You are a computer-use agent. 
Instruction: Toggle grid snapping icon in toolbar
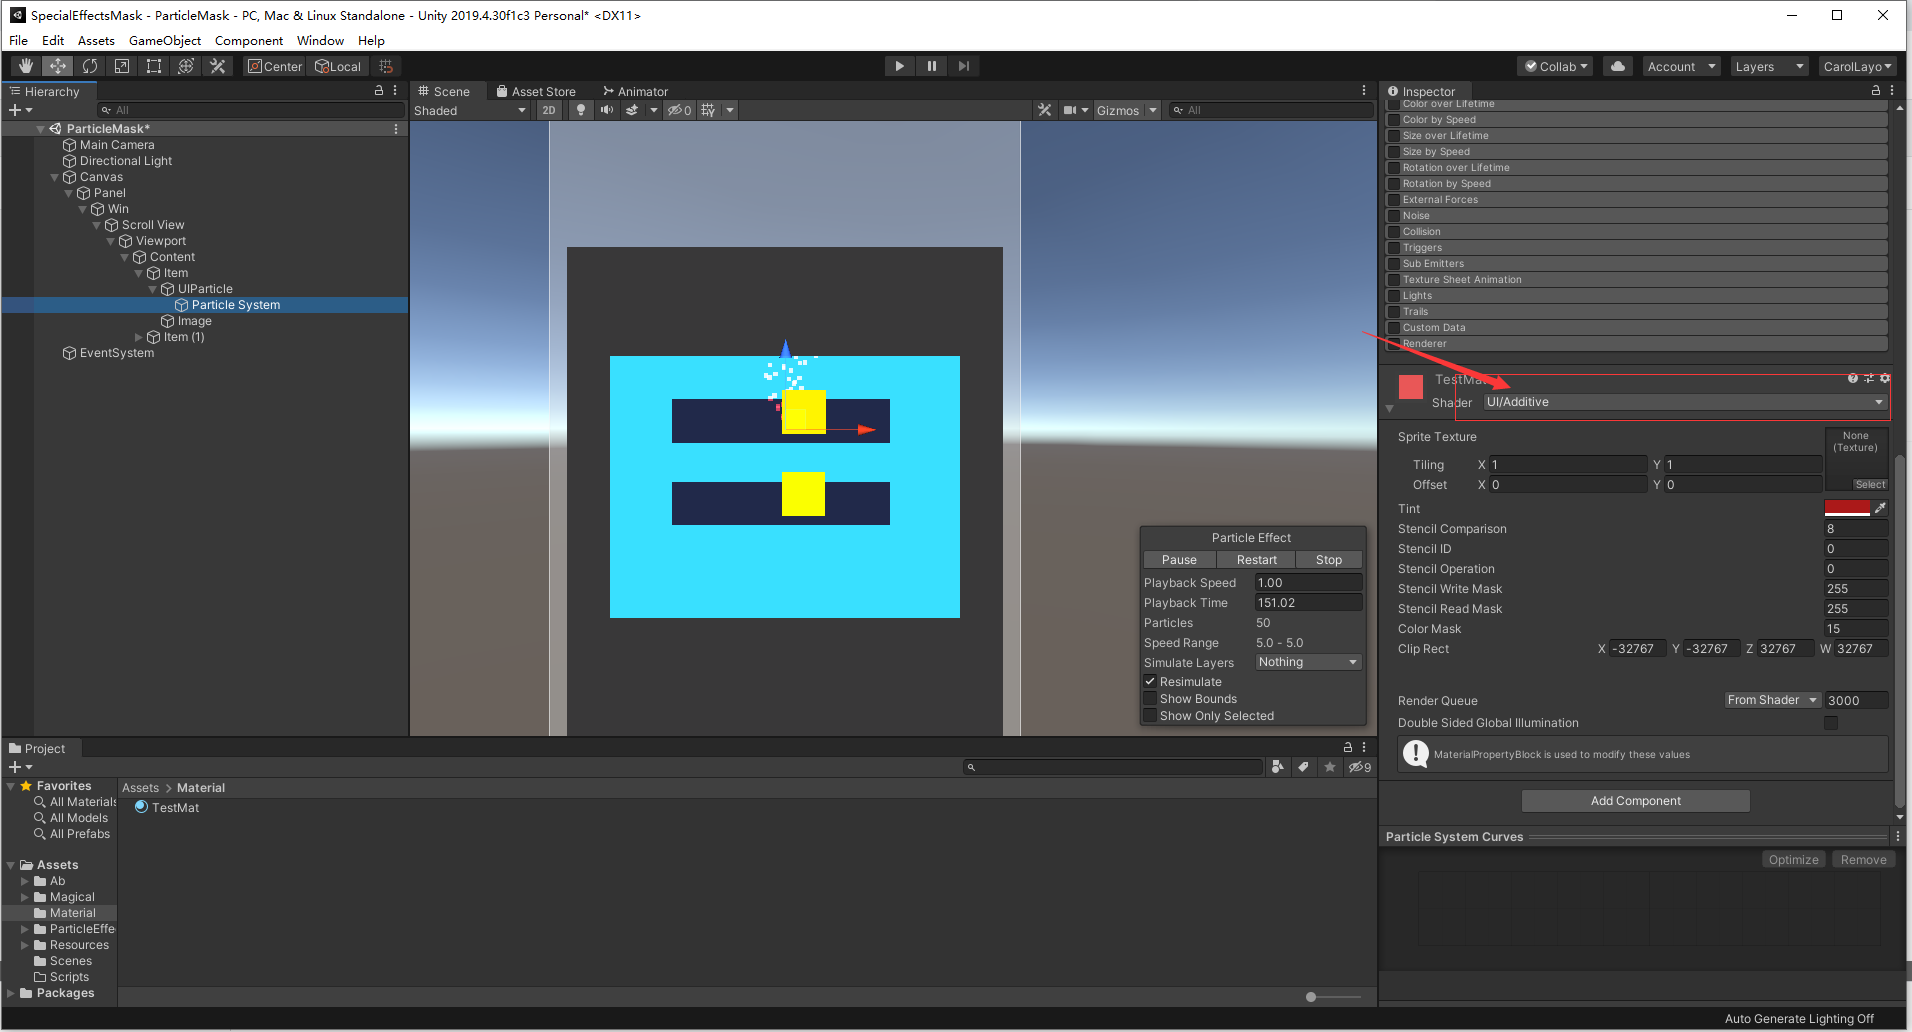click(x=386, y=66)
